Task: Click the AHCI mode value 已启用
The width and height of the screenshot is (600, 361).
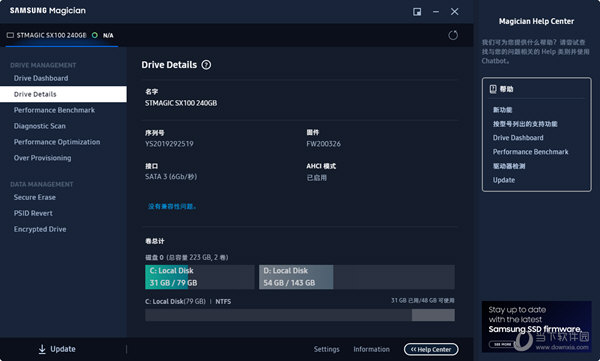Action: tap(316, 178)
